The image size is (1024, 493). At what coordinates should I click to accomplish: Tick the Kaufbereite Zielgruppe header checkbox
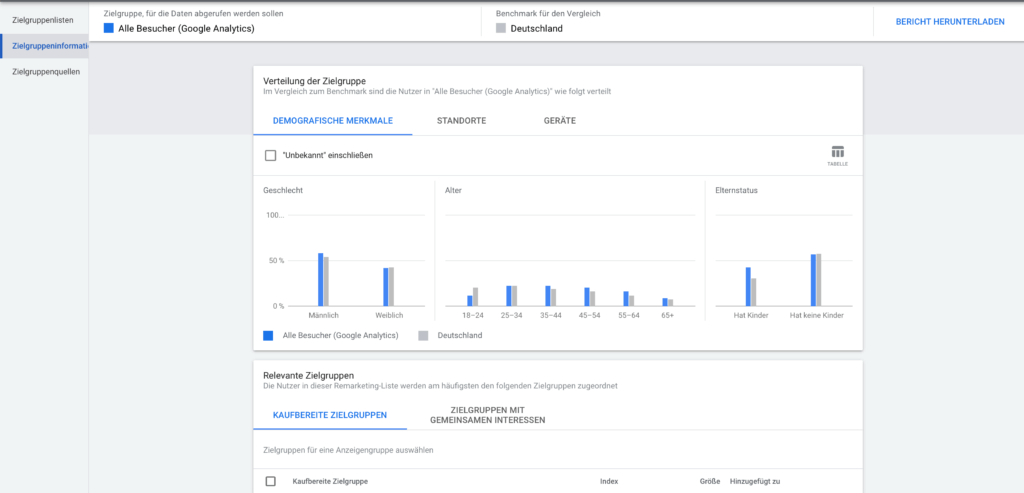pos(270,481)
